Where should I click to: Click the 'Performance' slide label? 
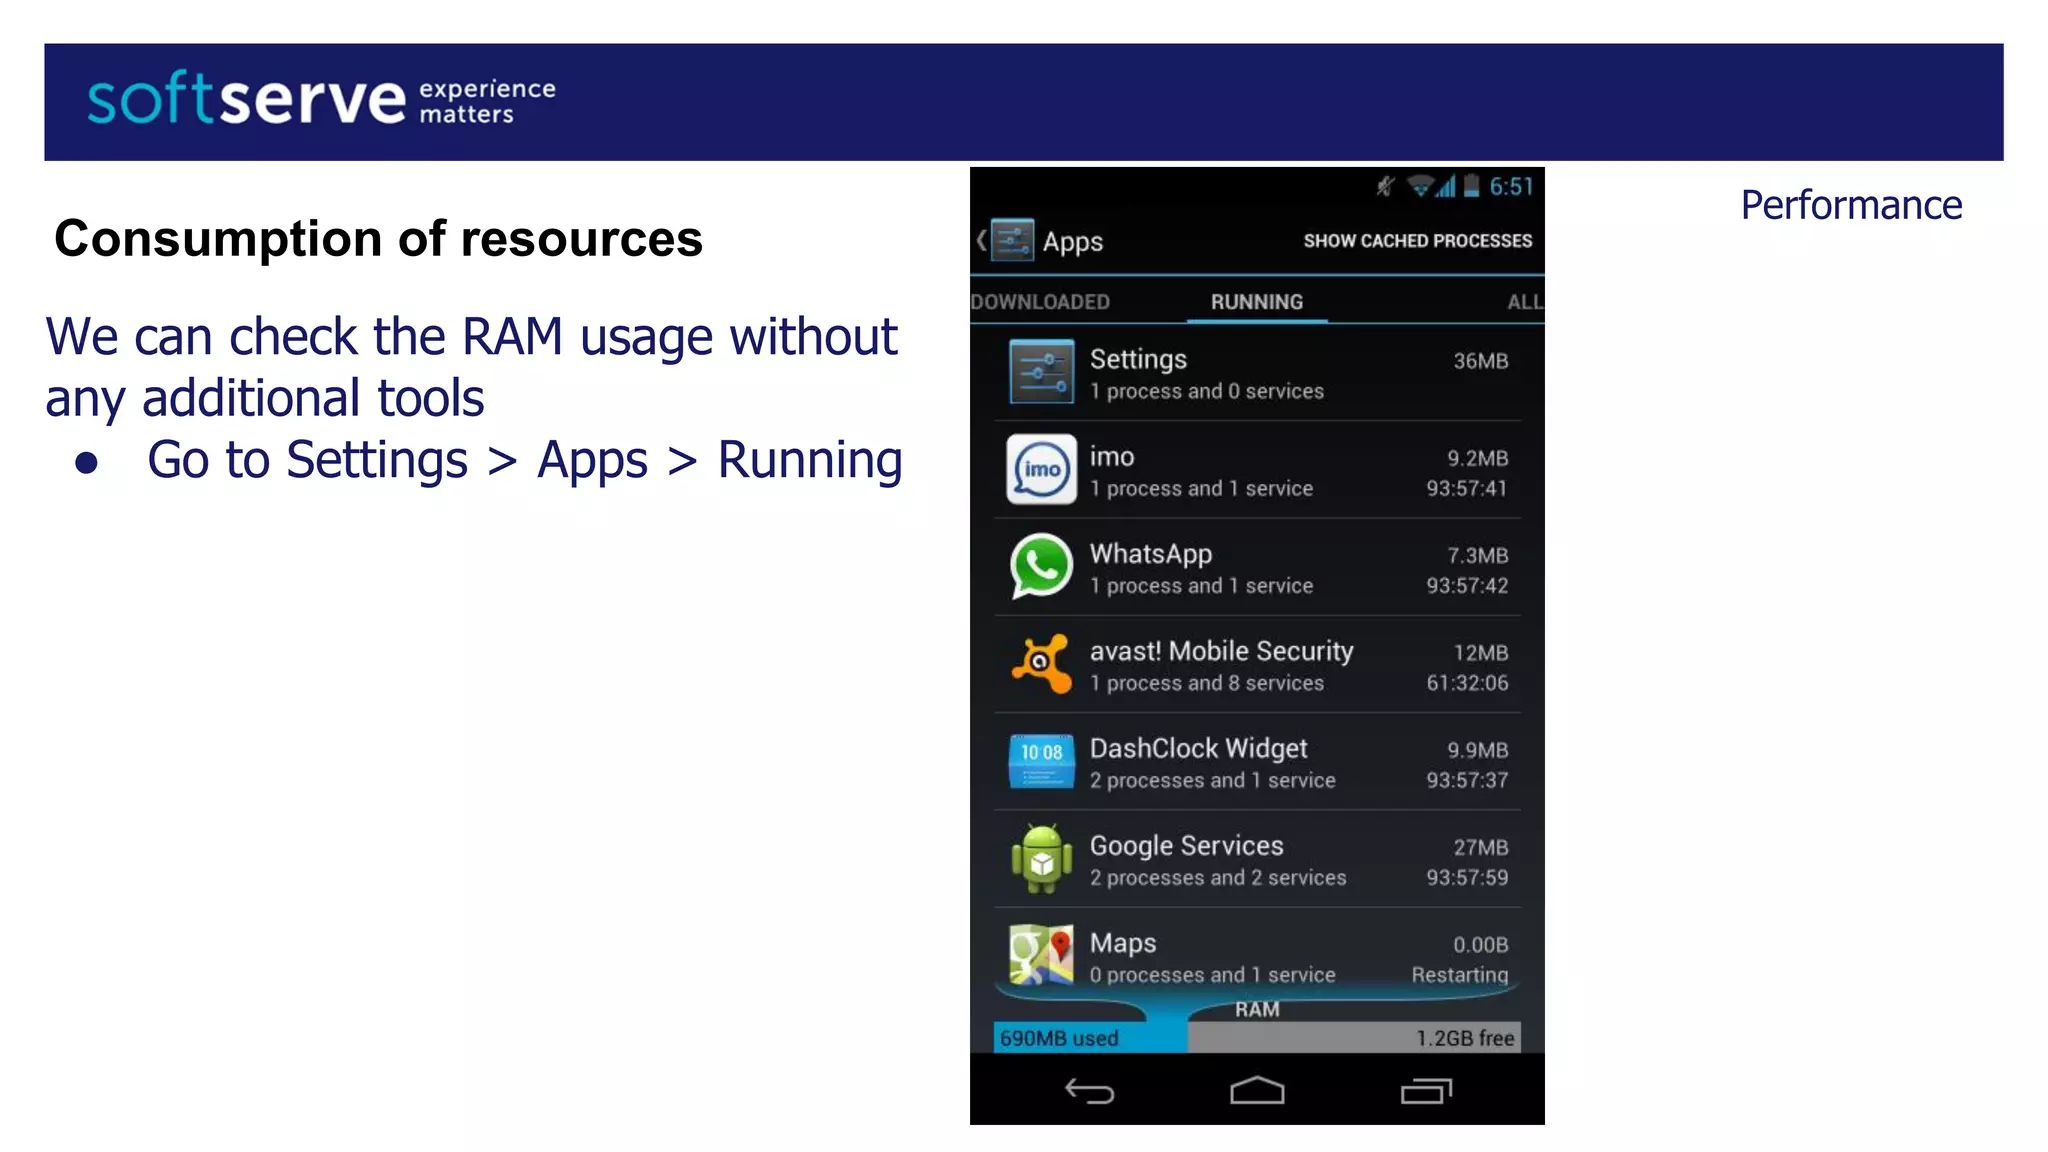(x=1851, y=205)
